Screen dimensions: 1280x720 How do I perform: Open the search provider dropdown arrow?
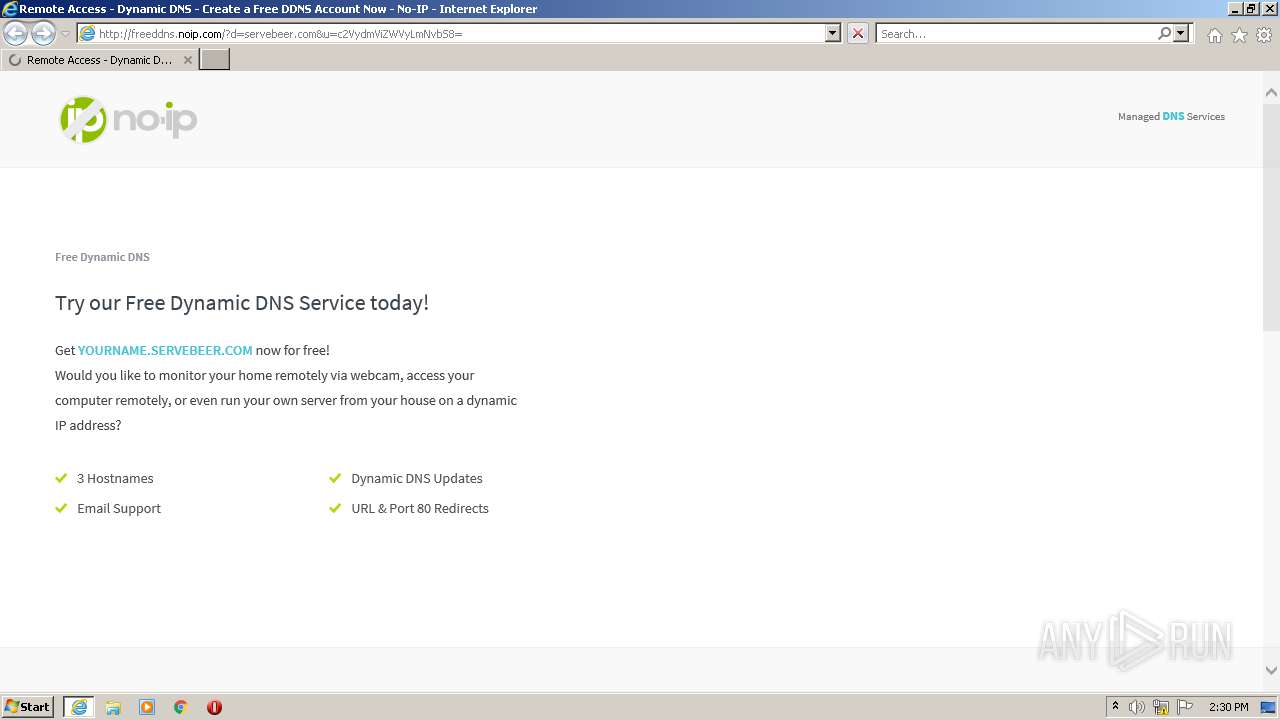click(1181, 33)
